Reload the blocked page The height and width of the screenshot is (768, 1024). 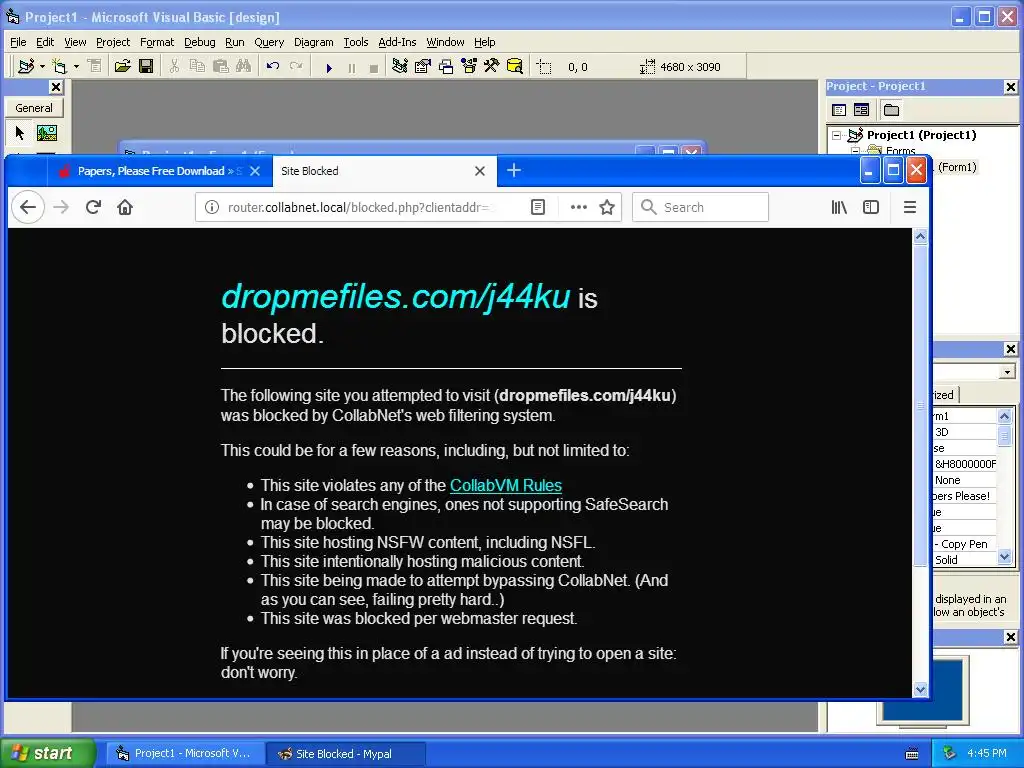click(x=93, y=207)
